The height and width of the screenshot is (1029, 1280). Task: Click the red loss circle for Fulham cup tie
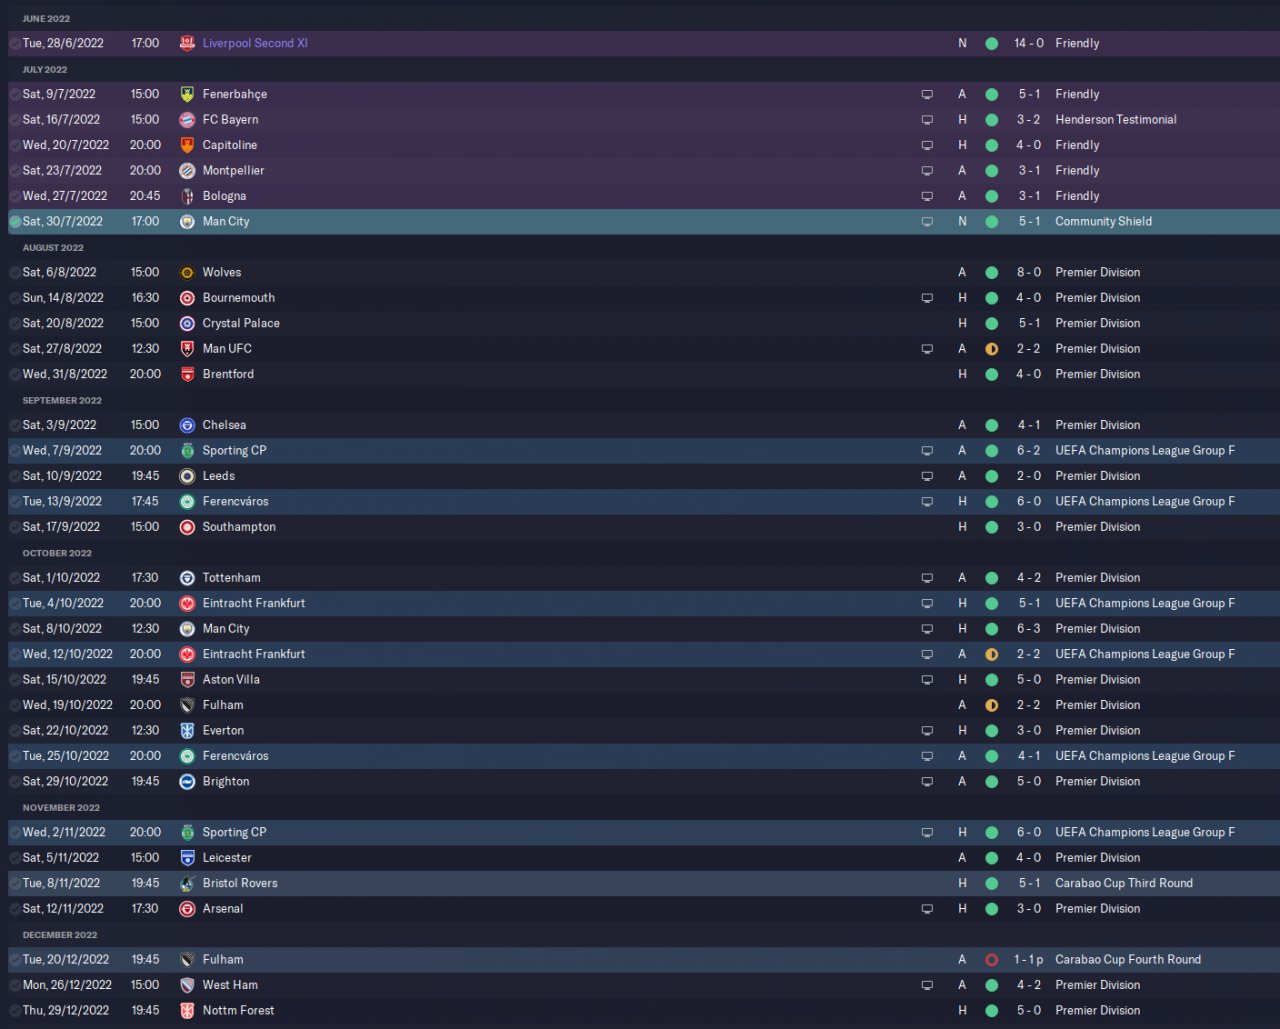[x=991, y=960]
